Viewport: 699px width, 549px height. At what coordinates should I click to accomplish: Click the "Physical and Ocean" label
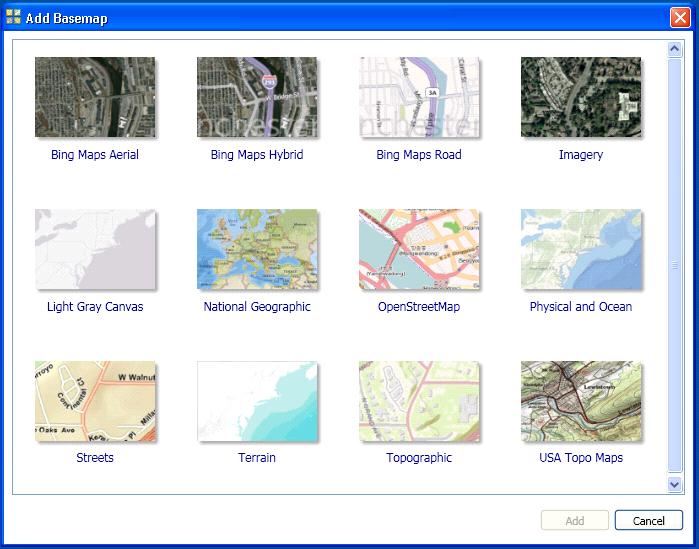581,307
